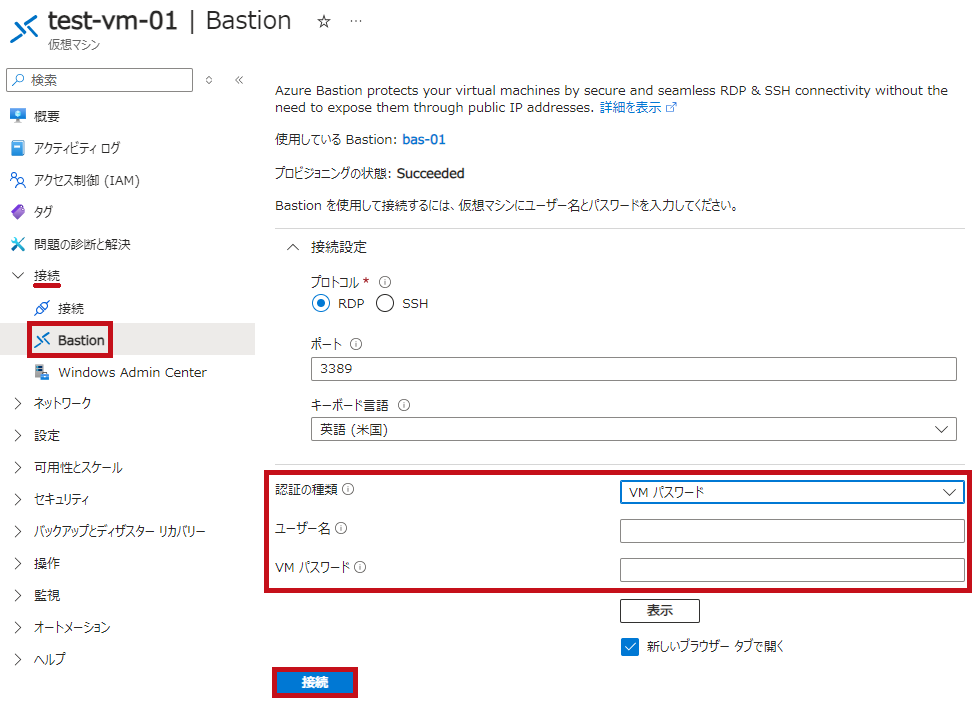Click the タグ tag icon
Image resolution: width=974 pixels, height=705 pixels.
tap(18, 212)
